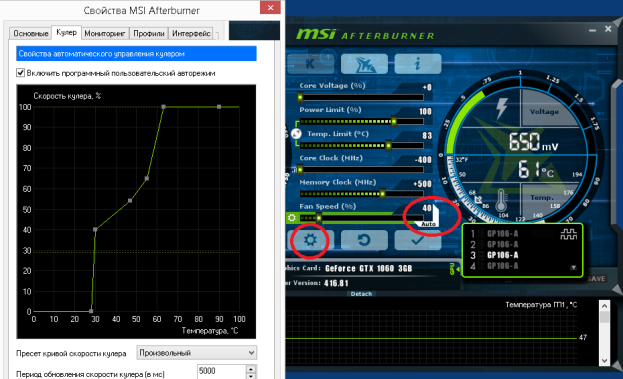
Task: Click the Detach button
Action: pos(361,294)
